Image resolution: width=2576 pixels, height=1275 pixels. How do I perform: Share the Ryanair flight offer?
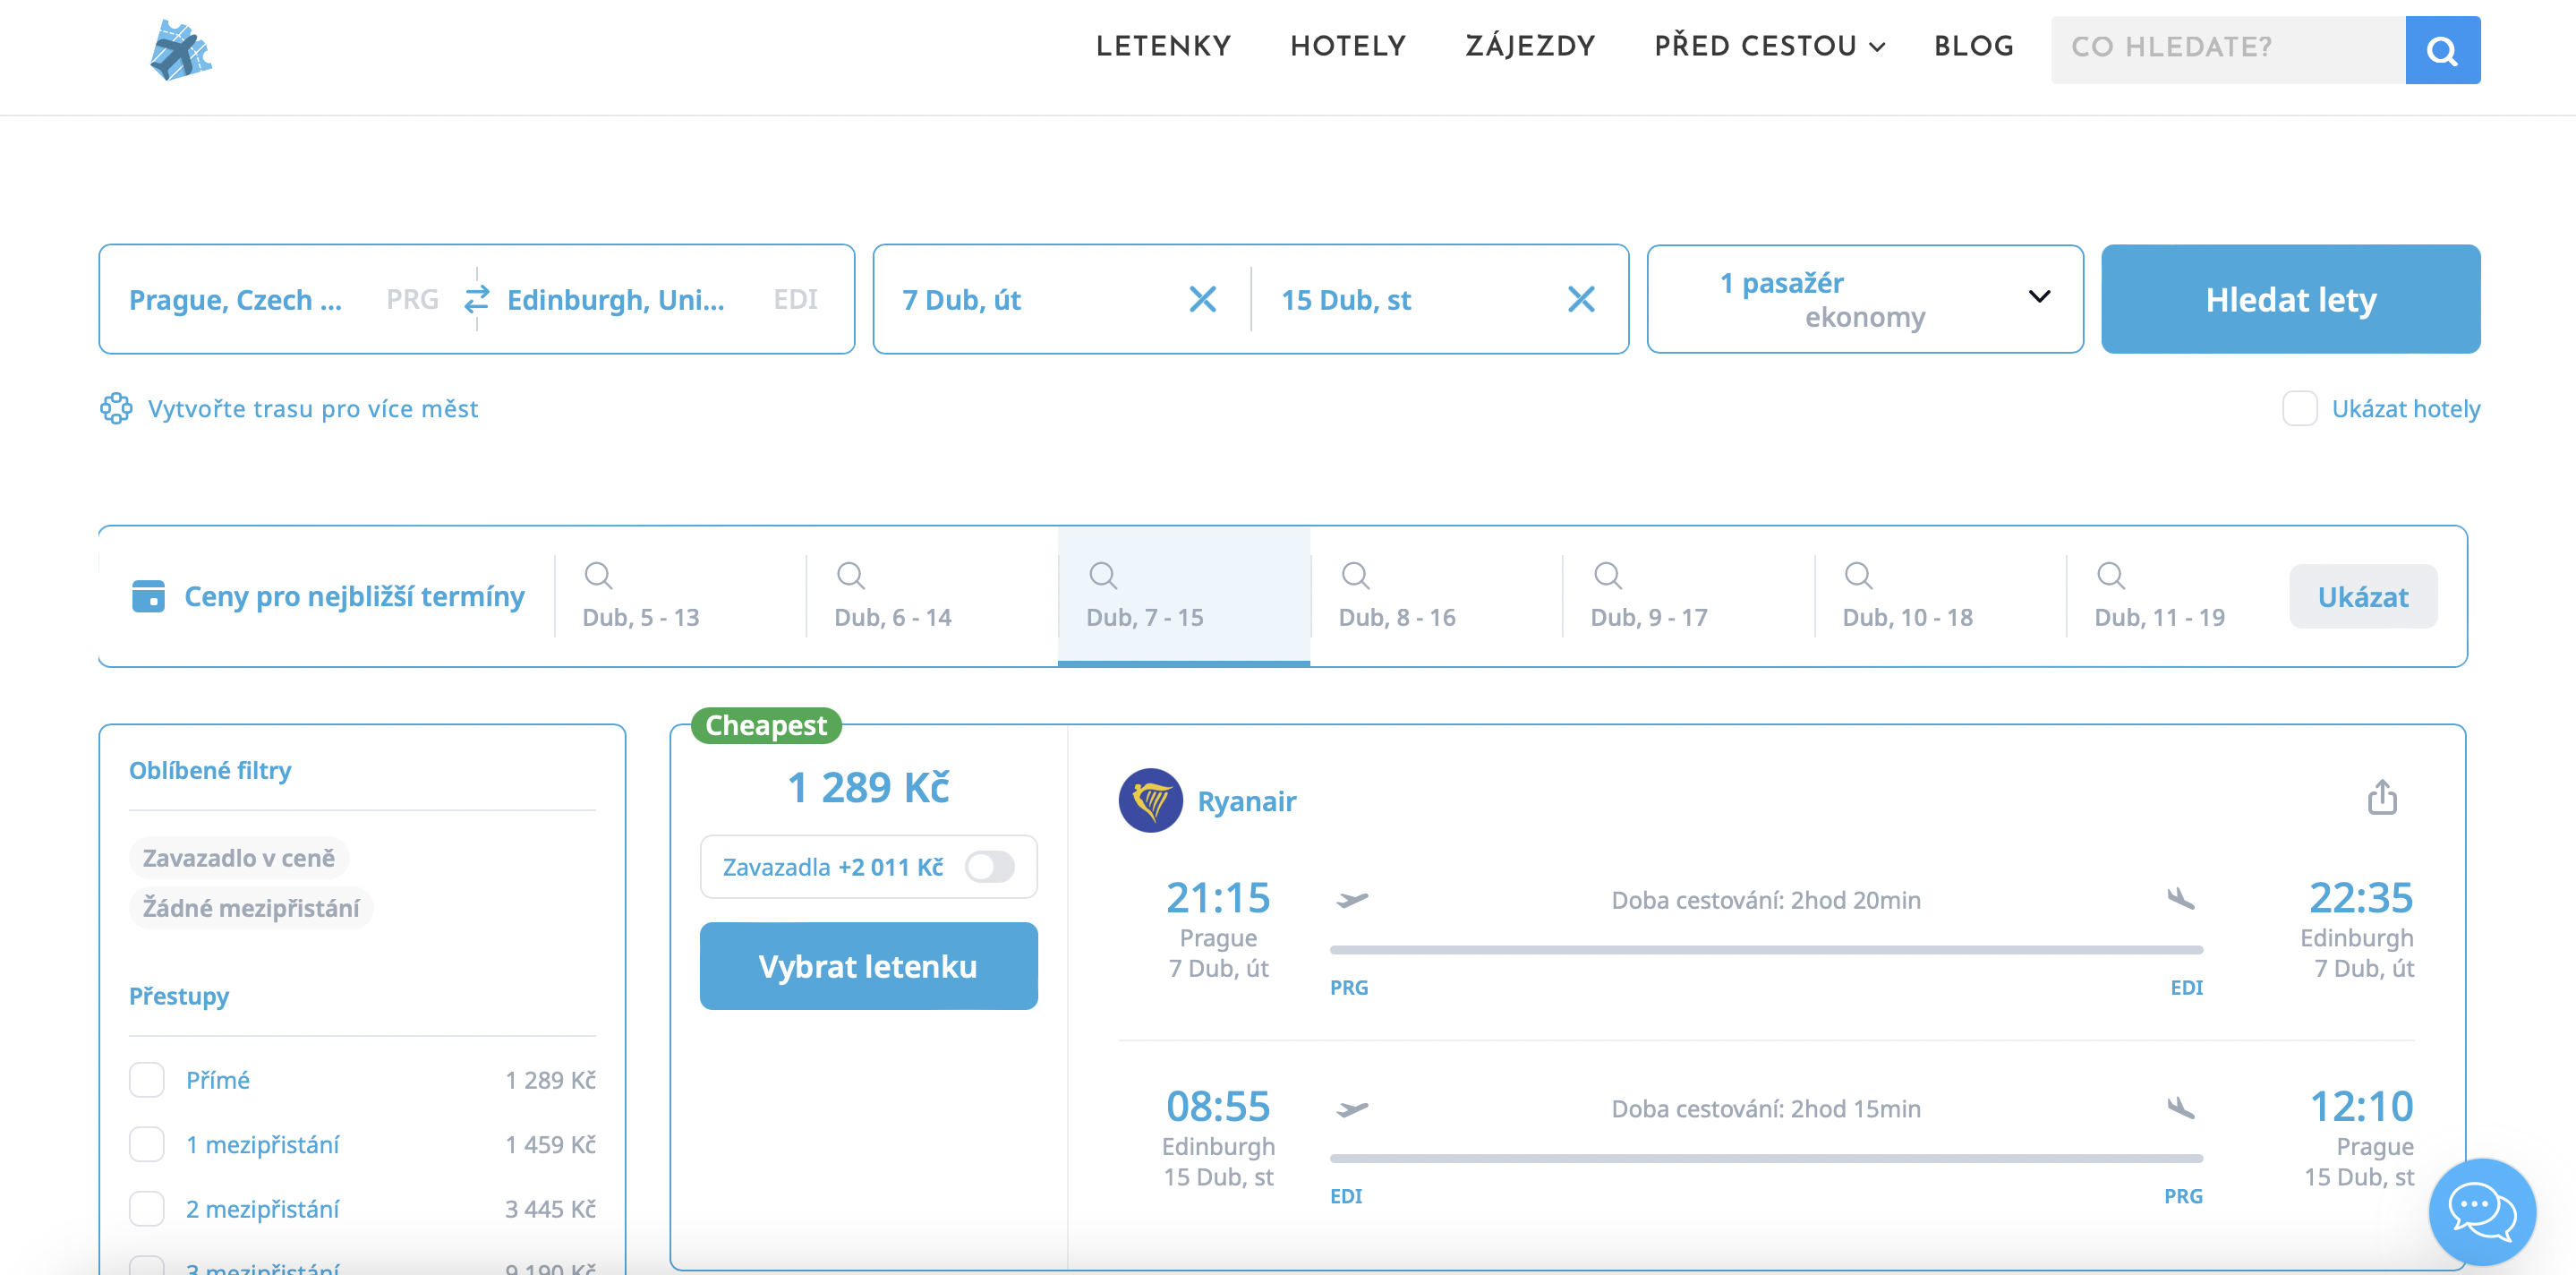coord(2381,797)
